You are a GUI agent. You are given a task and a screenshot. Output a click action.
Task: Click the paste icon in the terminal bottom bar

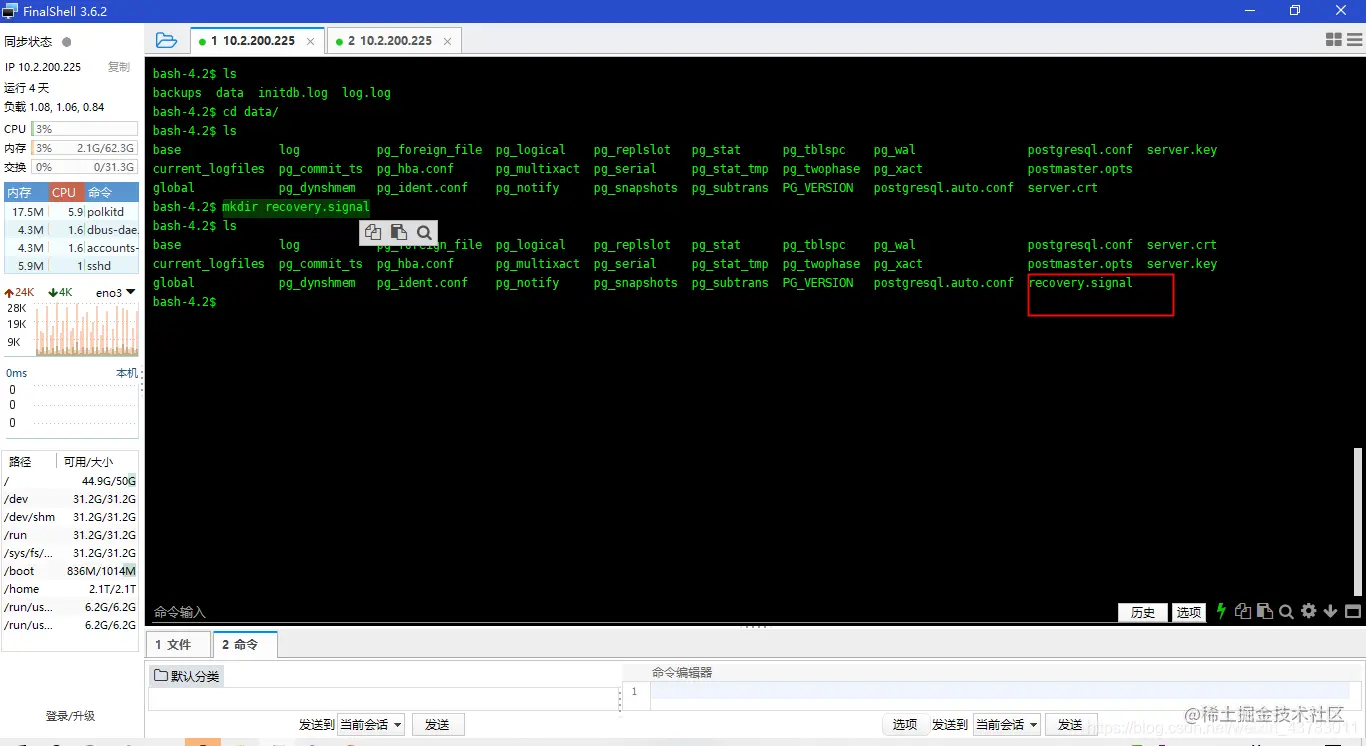tap(1265, 611)
